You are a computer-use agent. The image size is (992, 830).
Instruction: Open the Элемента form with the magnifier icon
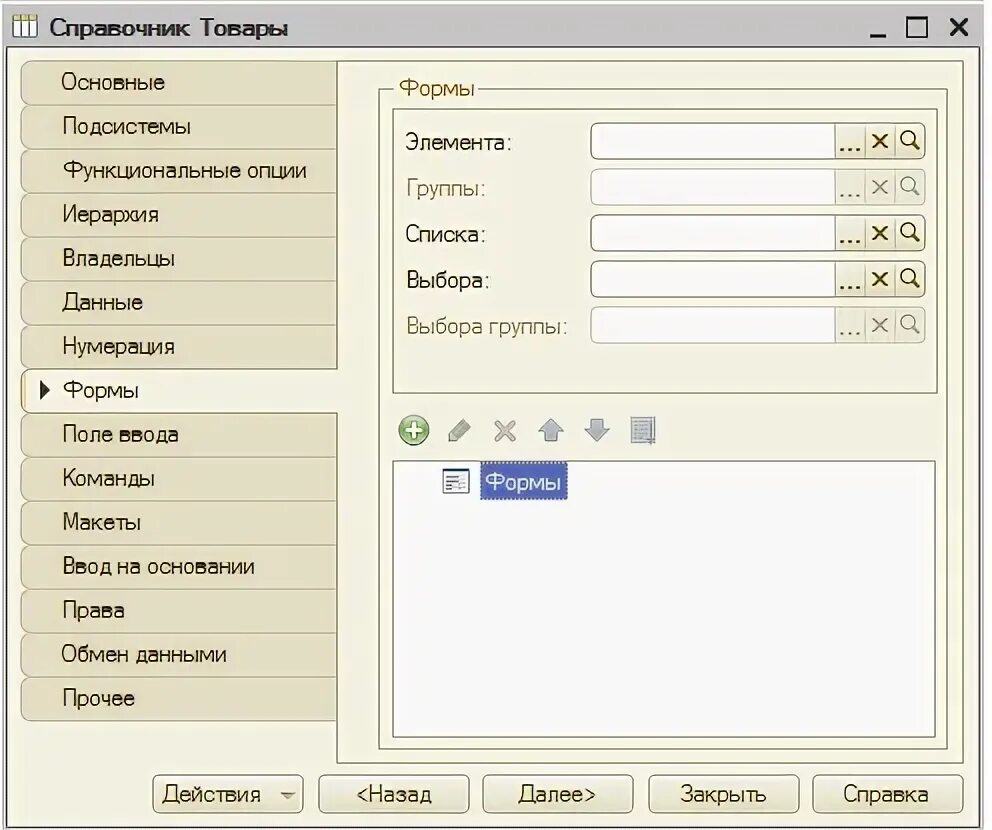[x=910, y=141]
